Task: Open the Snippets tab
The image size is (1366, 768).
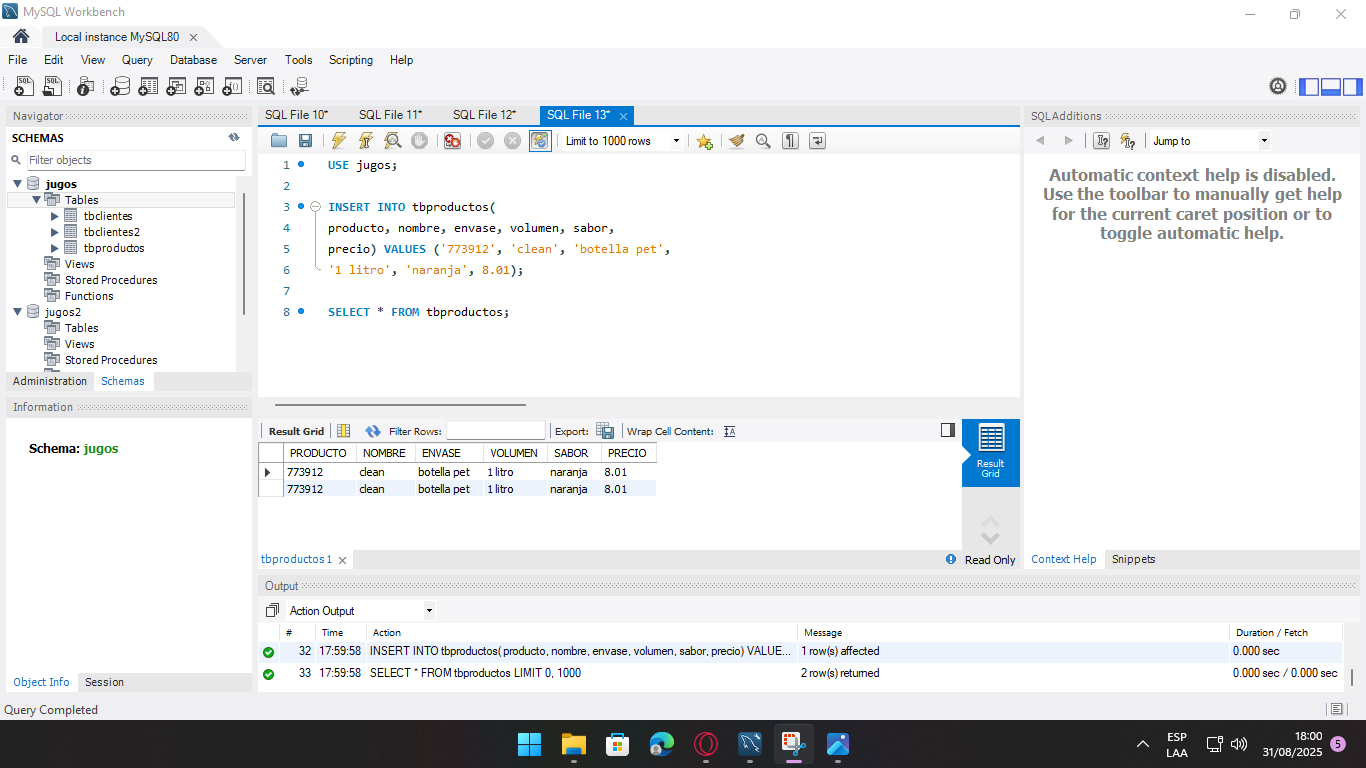Action: [1133, 559]
